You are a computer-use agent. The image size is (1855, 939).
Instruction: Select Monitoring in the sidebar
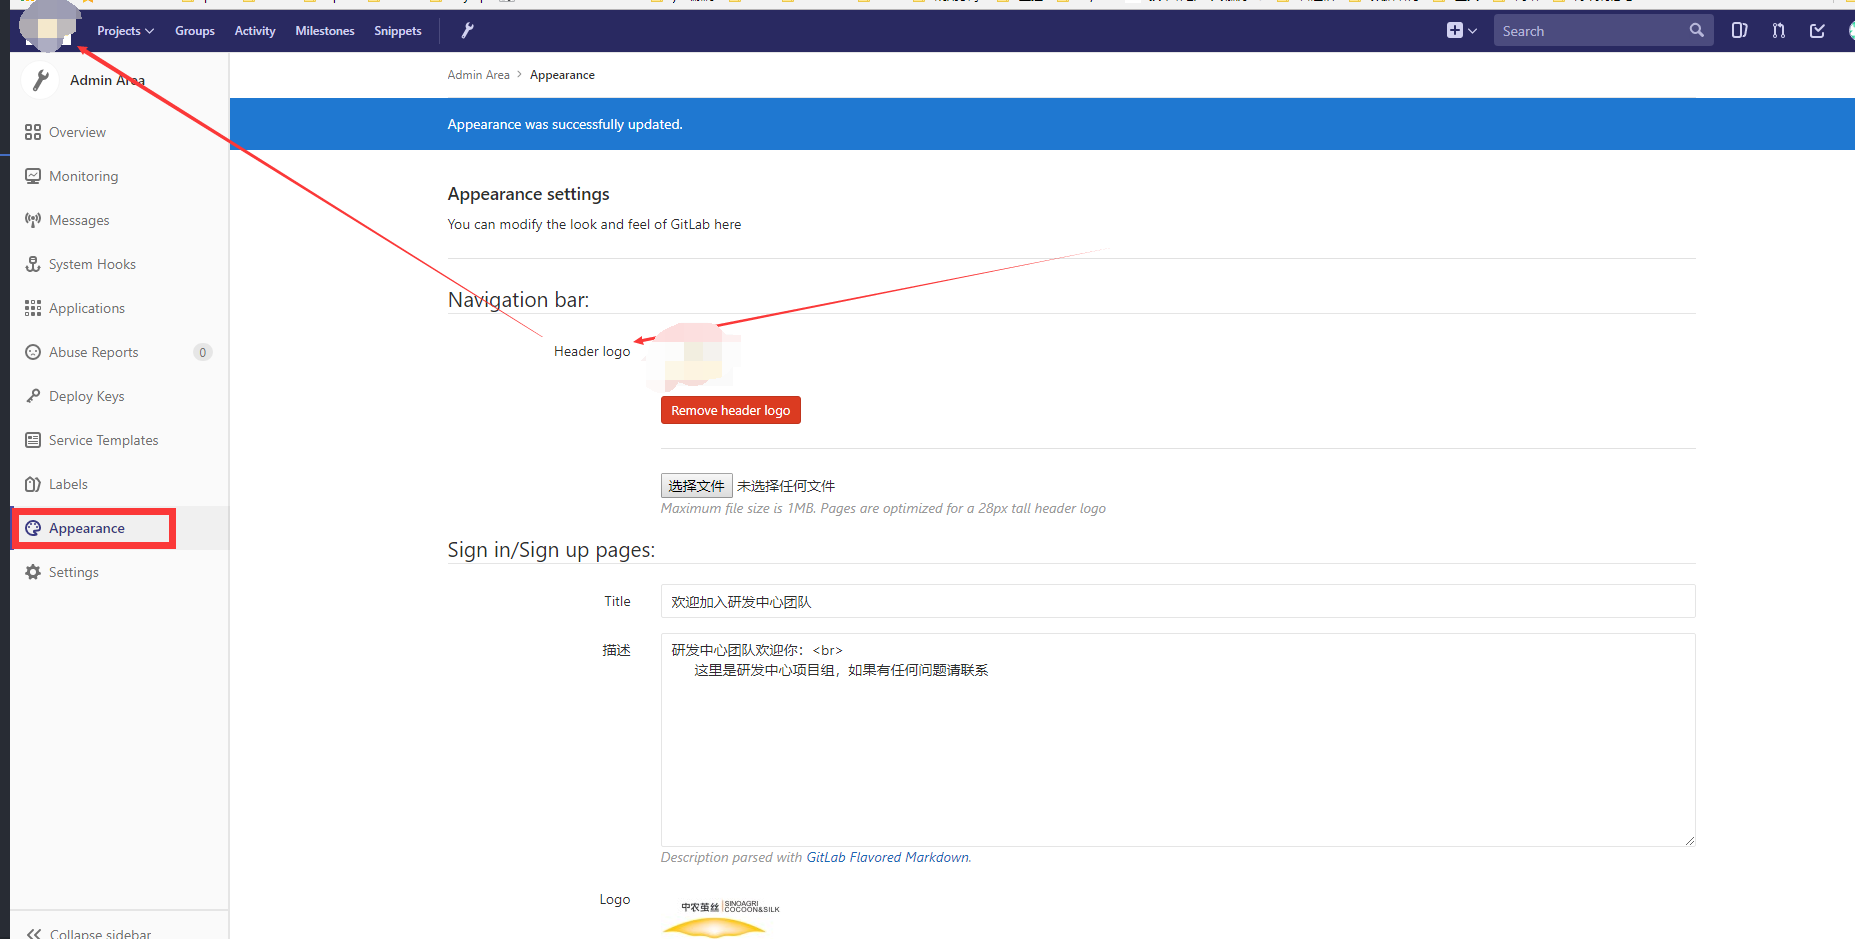coord(83,176)
